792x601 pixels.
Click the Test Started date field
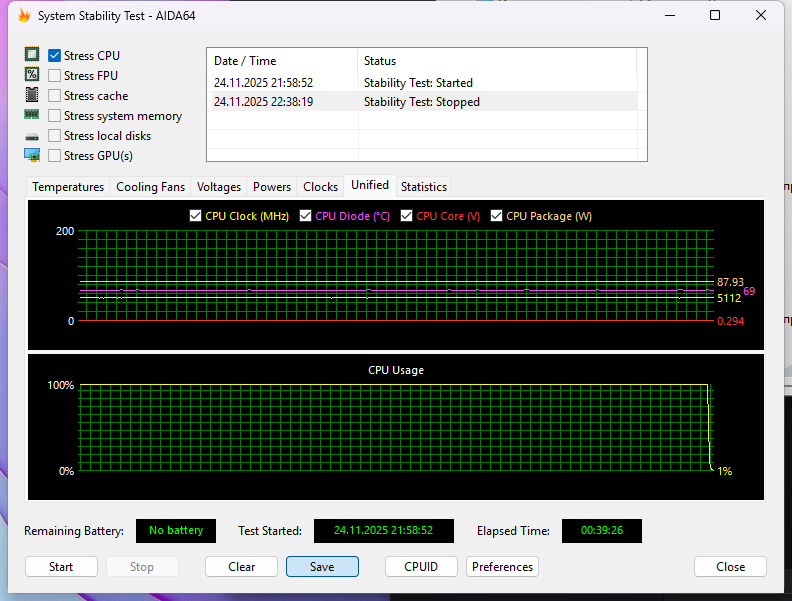[x=384, y=531]
